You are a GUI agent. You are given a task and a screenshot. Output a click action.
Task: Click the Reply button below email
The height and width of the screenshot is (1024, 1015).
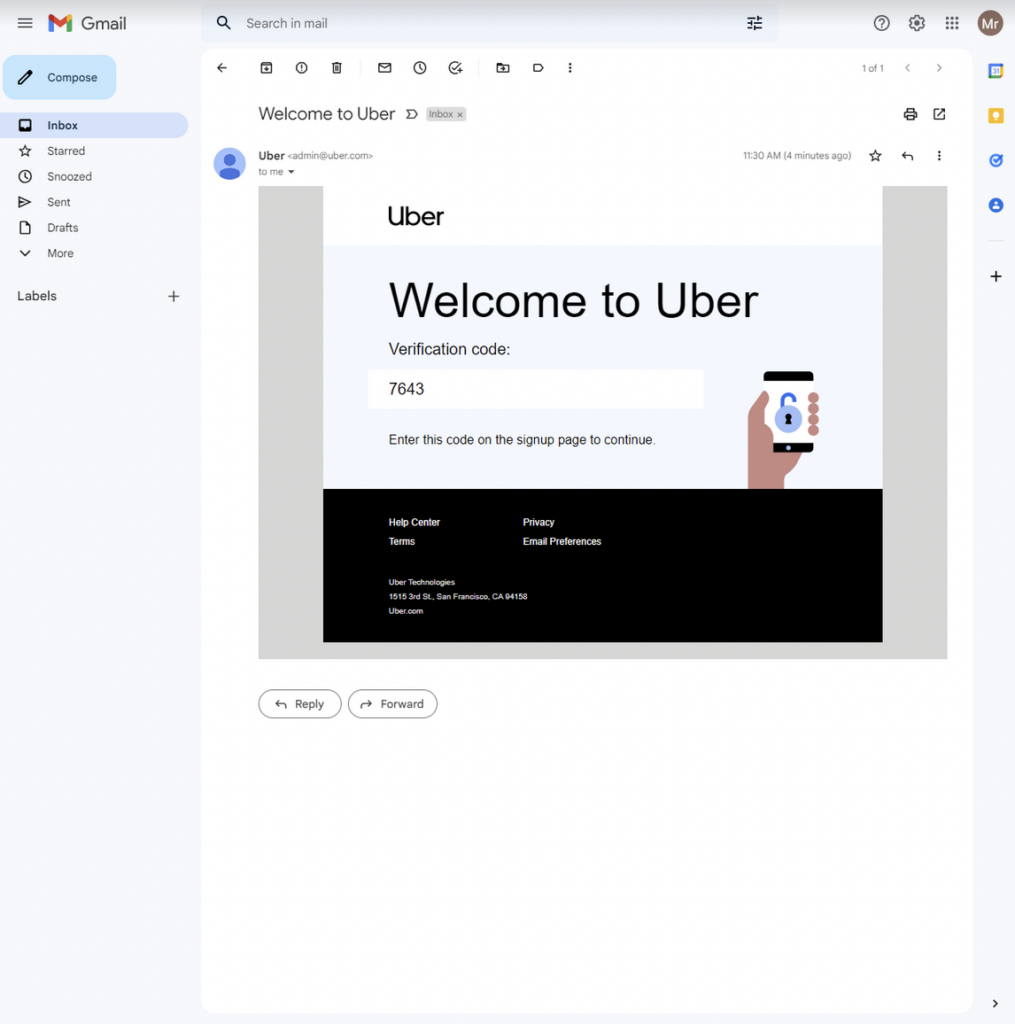300,704
